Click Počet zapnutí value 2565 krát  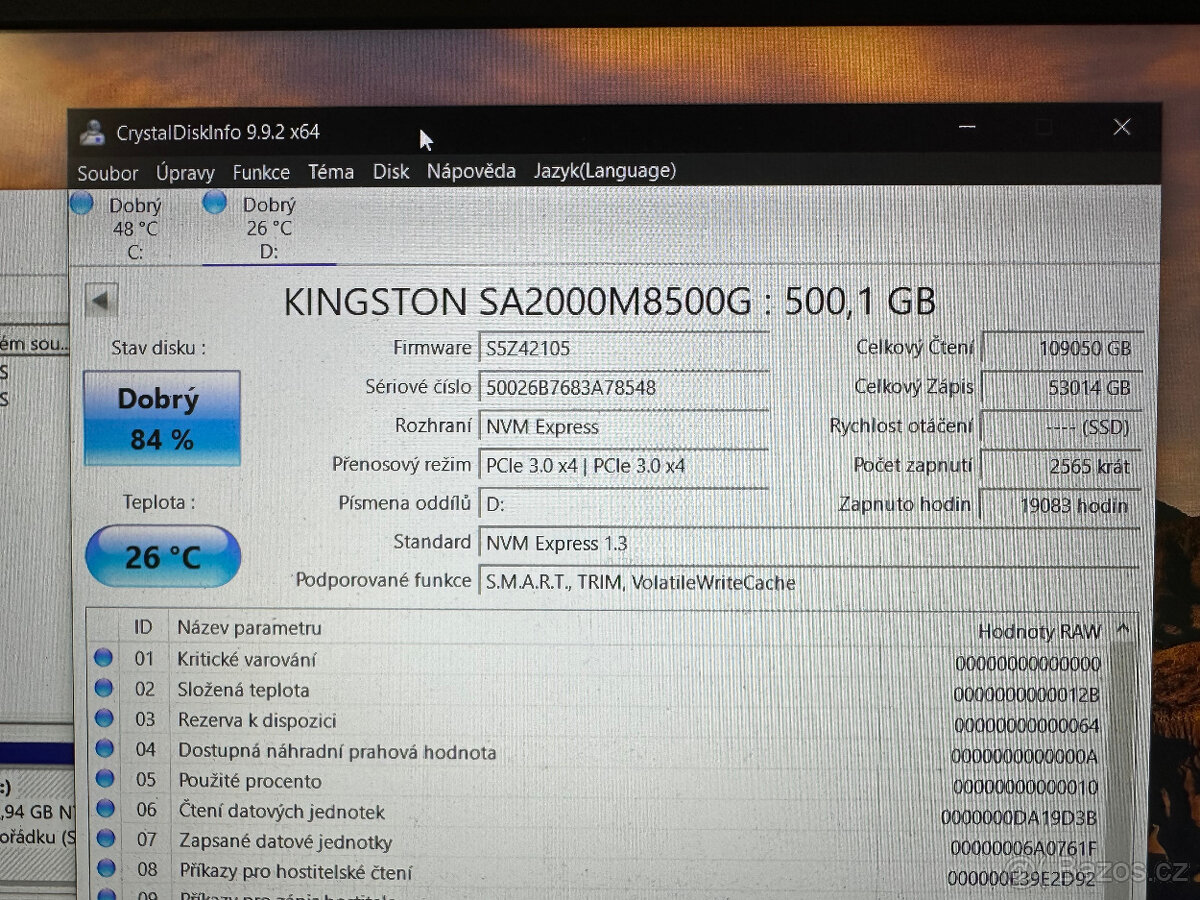pyautogui.click(x=1061, y=466)
